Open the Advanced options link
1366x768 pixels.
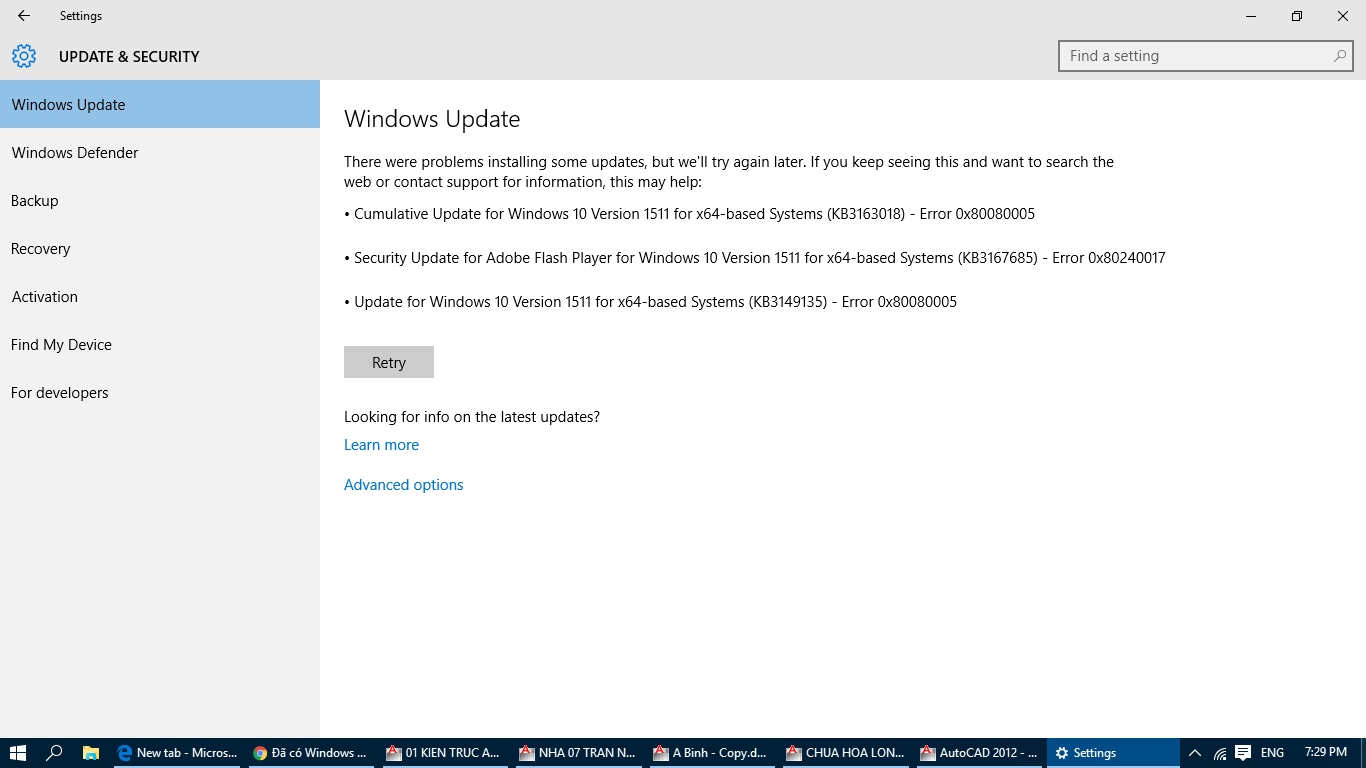click(404, 485)
